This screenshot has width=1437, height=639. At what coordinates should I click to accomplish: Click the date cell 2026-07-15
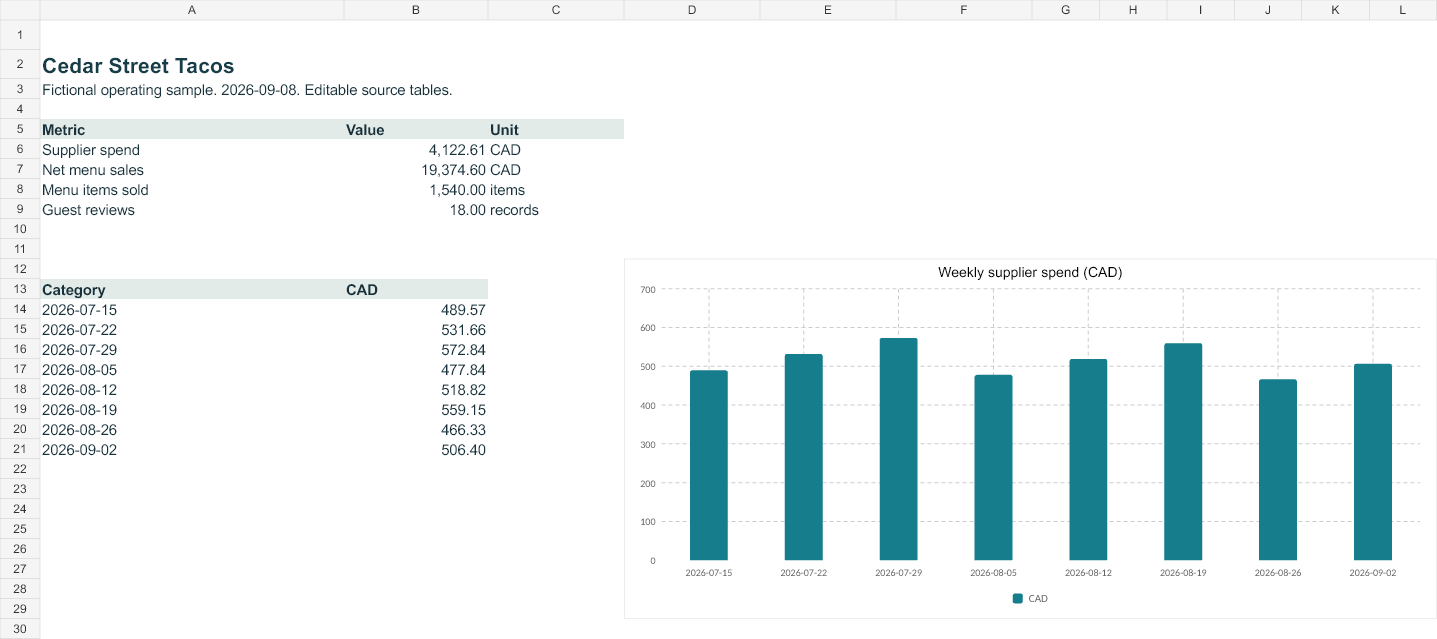tap(192, 310)
